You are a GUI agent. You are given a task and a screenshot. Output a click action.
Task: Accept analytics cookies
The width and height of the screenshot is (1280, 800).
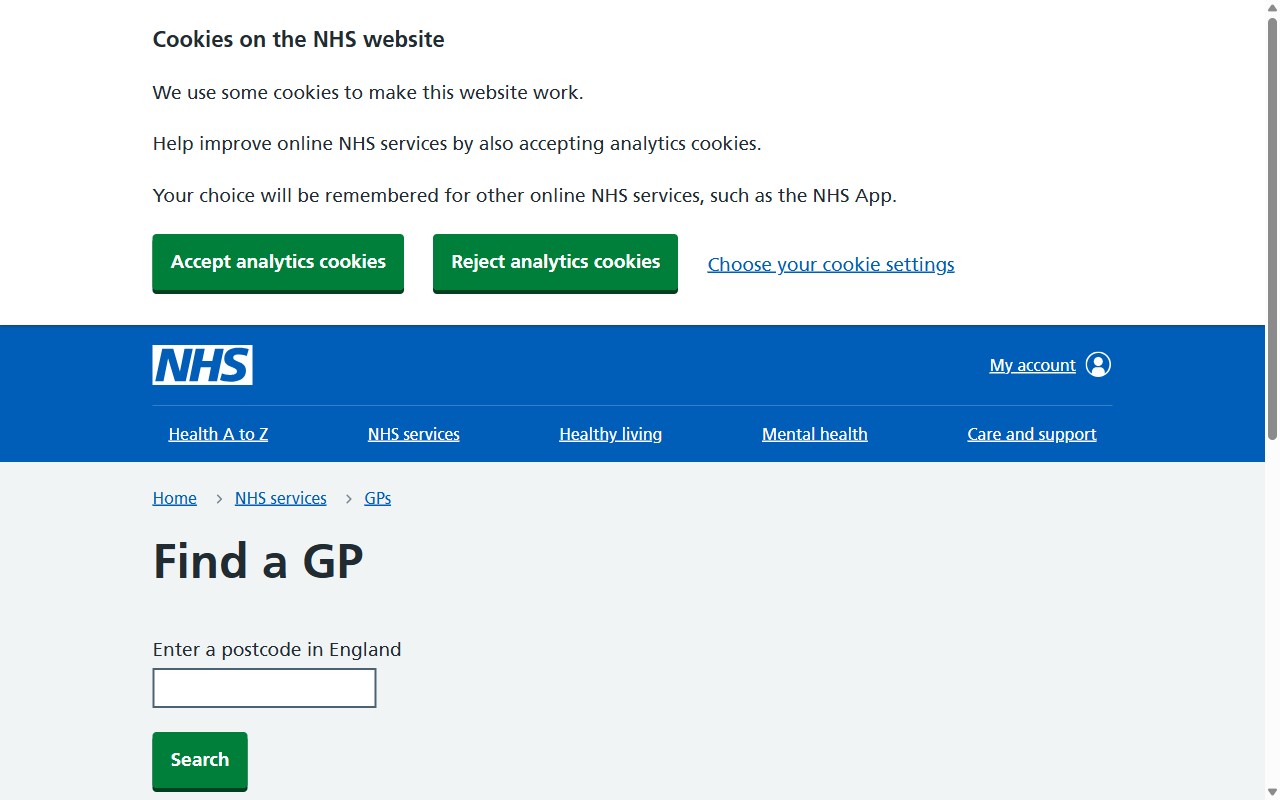point(278,262)
